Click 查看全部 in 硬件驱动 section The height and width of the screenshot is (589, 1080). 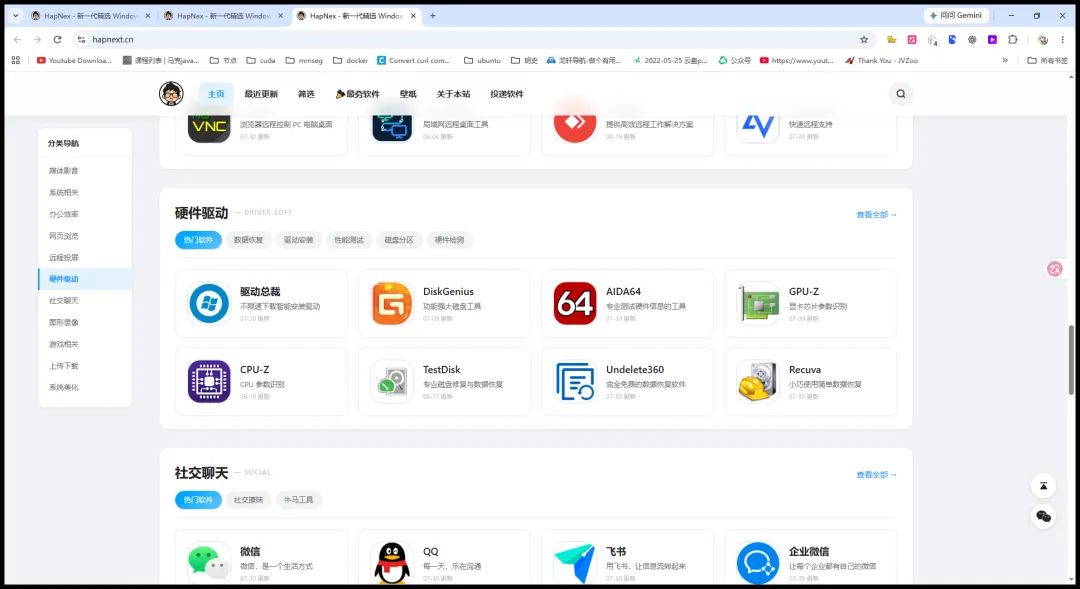click(876, 215)
